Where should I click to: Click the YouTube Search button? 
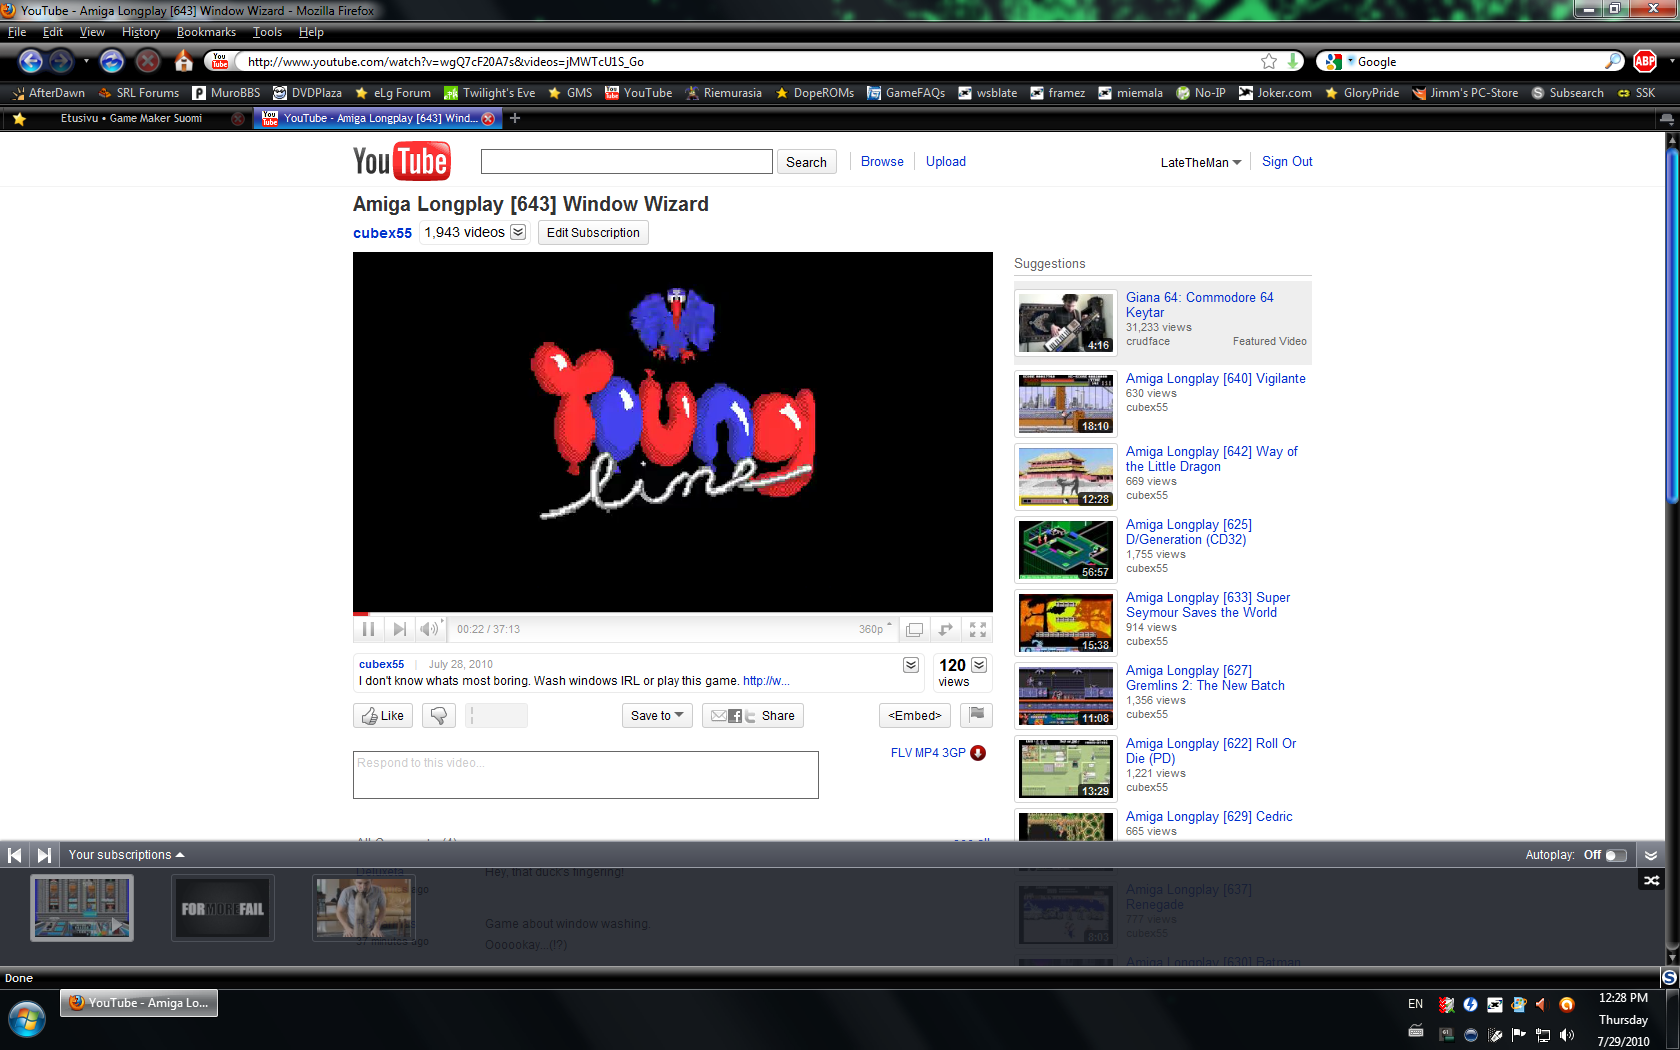(x=806, y=162)
